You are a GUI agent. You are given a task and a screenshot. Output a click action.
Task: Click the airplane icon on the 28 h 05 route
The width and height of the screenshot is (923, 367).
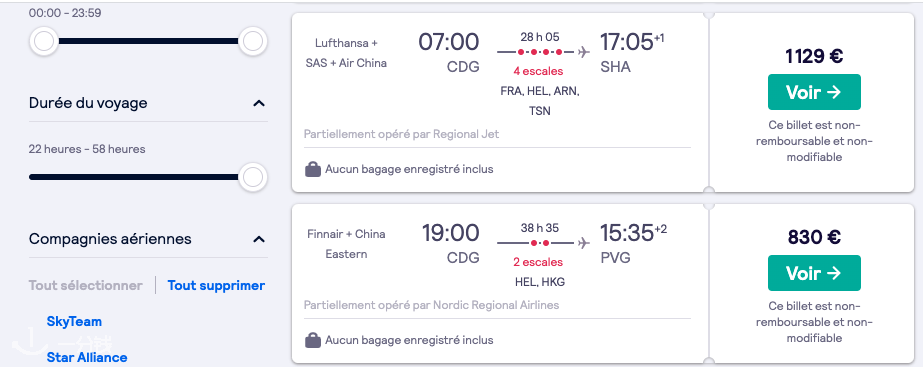(x=583, y=52)
